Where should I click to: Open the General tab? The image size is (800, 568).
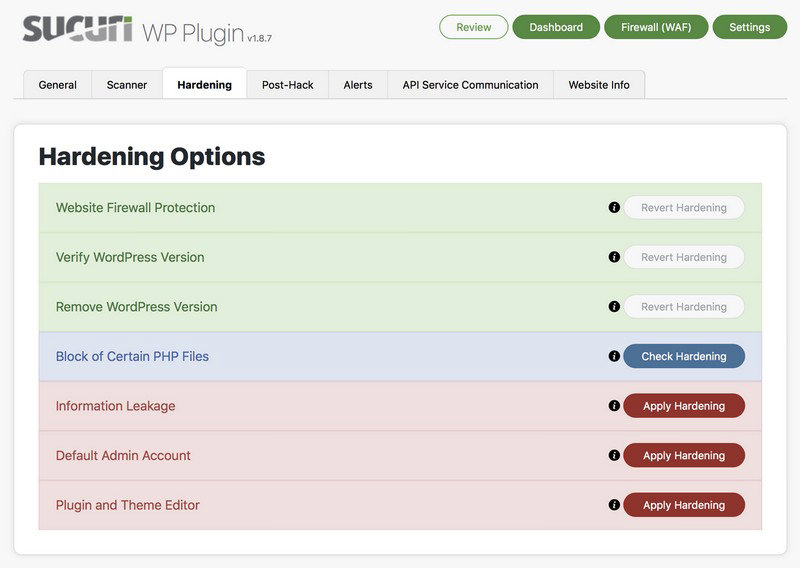click(x=58, y=85)
